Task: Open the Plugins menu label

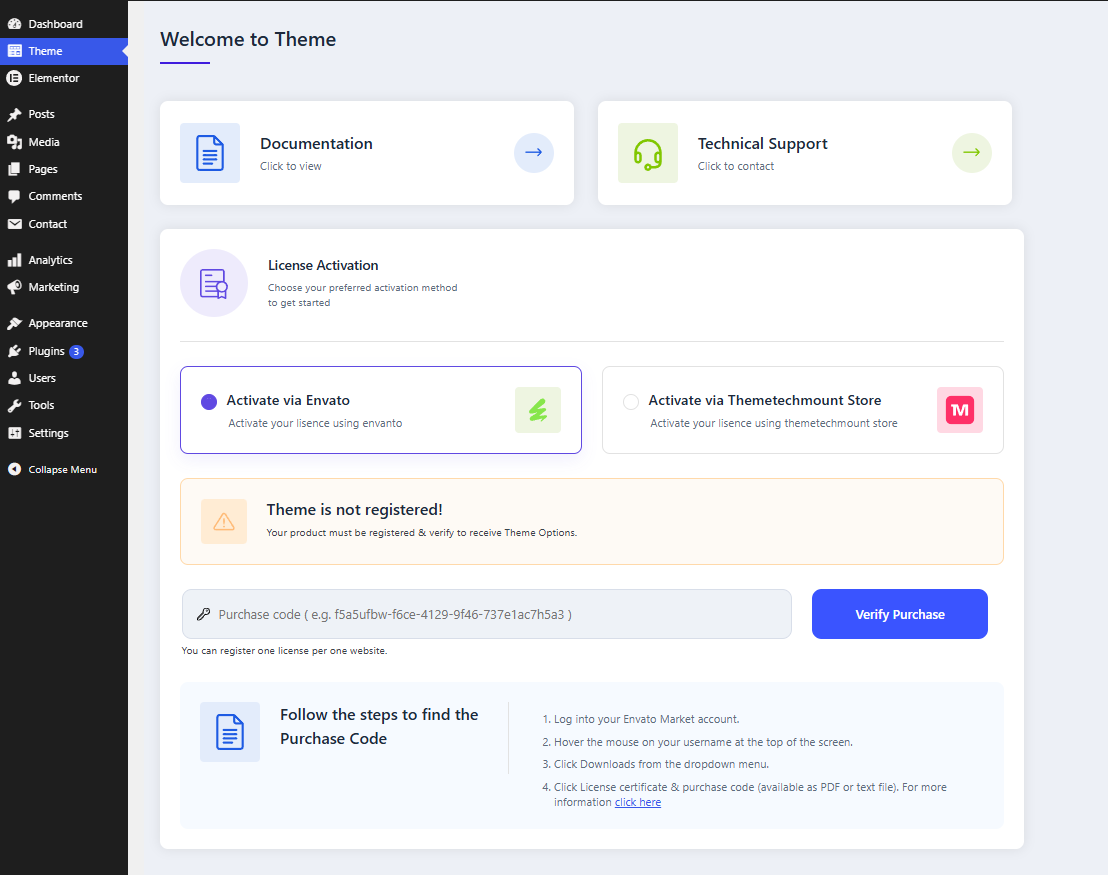Action: pyautogui.click(x=47, y=351)
